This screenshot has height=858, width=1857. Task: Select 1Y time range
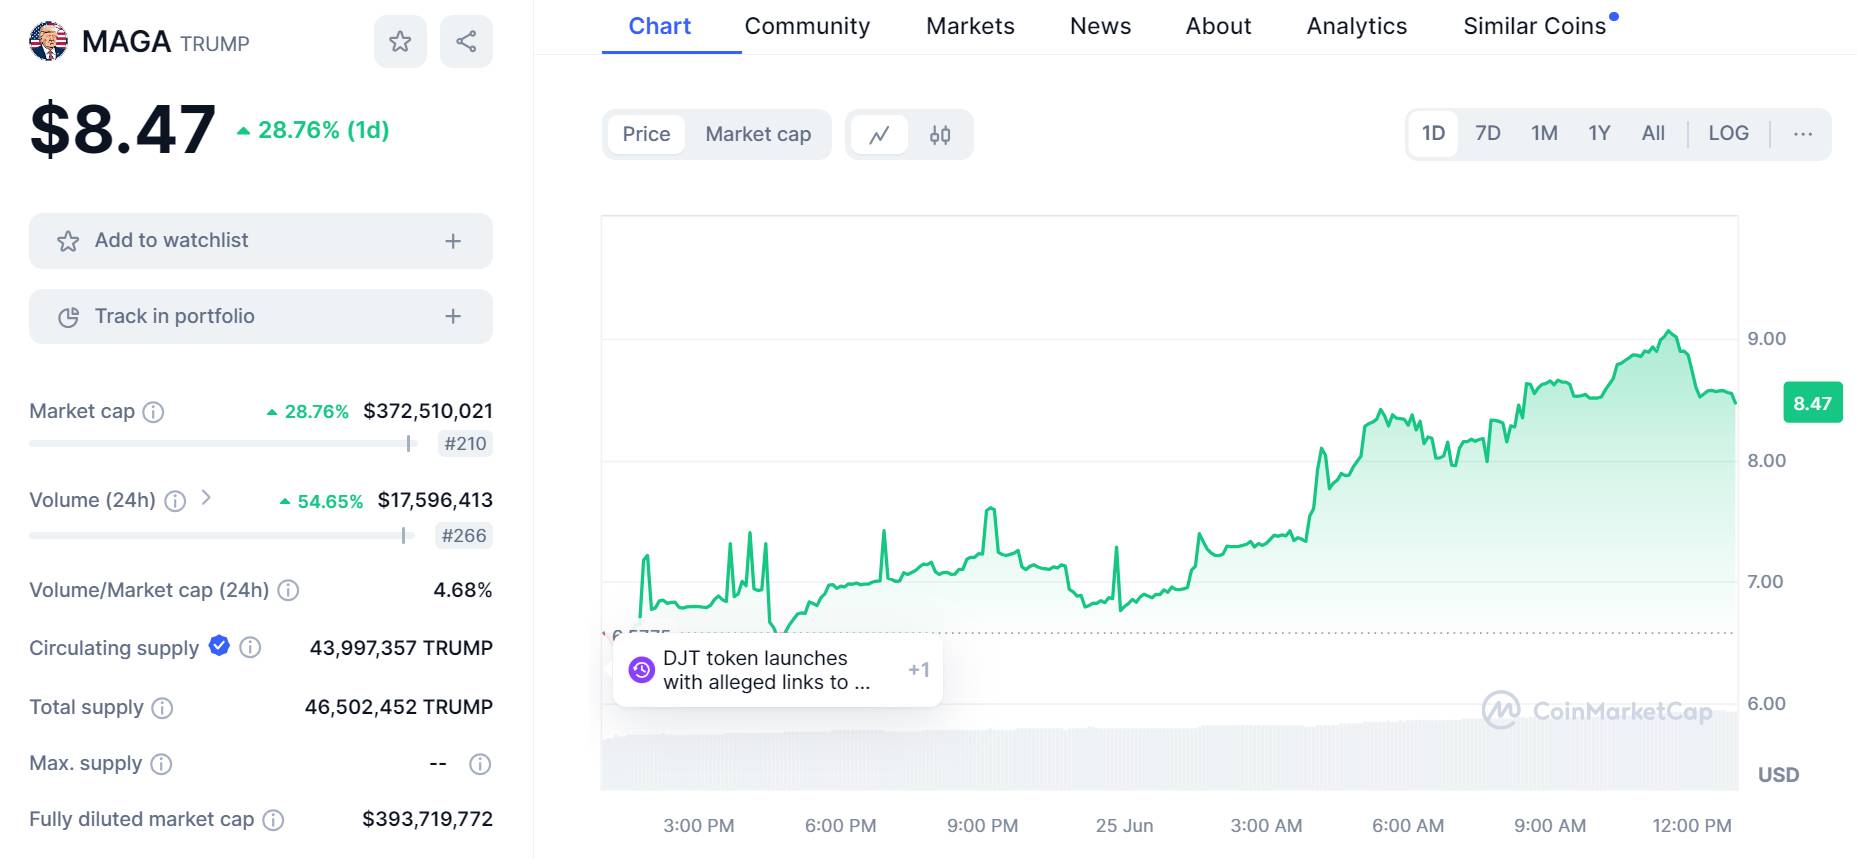pyautogui.click(x=1599, y=134)
